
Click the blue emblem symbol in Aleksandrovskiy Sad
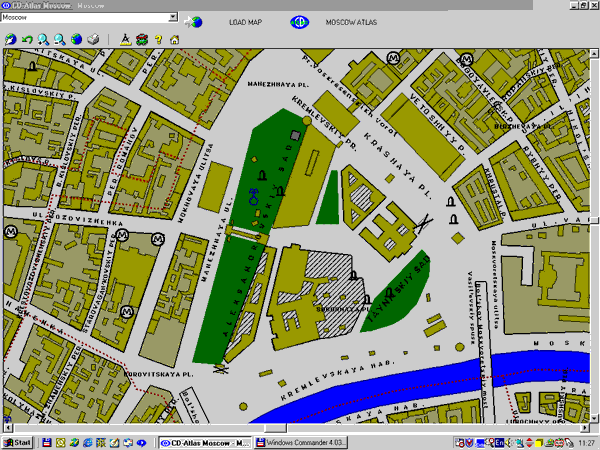click(253, 197)
